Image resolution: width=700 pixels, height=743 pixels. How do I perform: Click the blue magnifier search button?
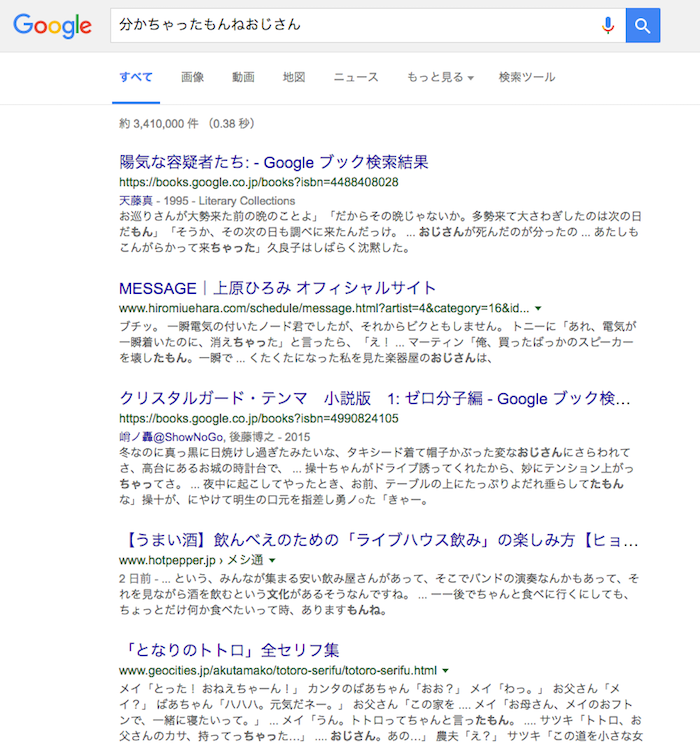[x=643, y=25]
